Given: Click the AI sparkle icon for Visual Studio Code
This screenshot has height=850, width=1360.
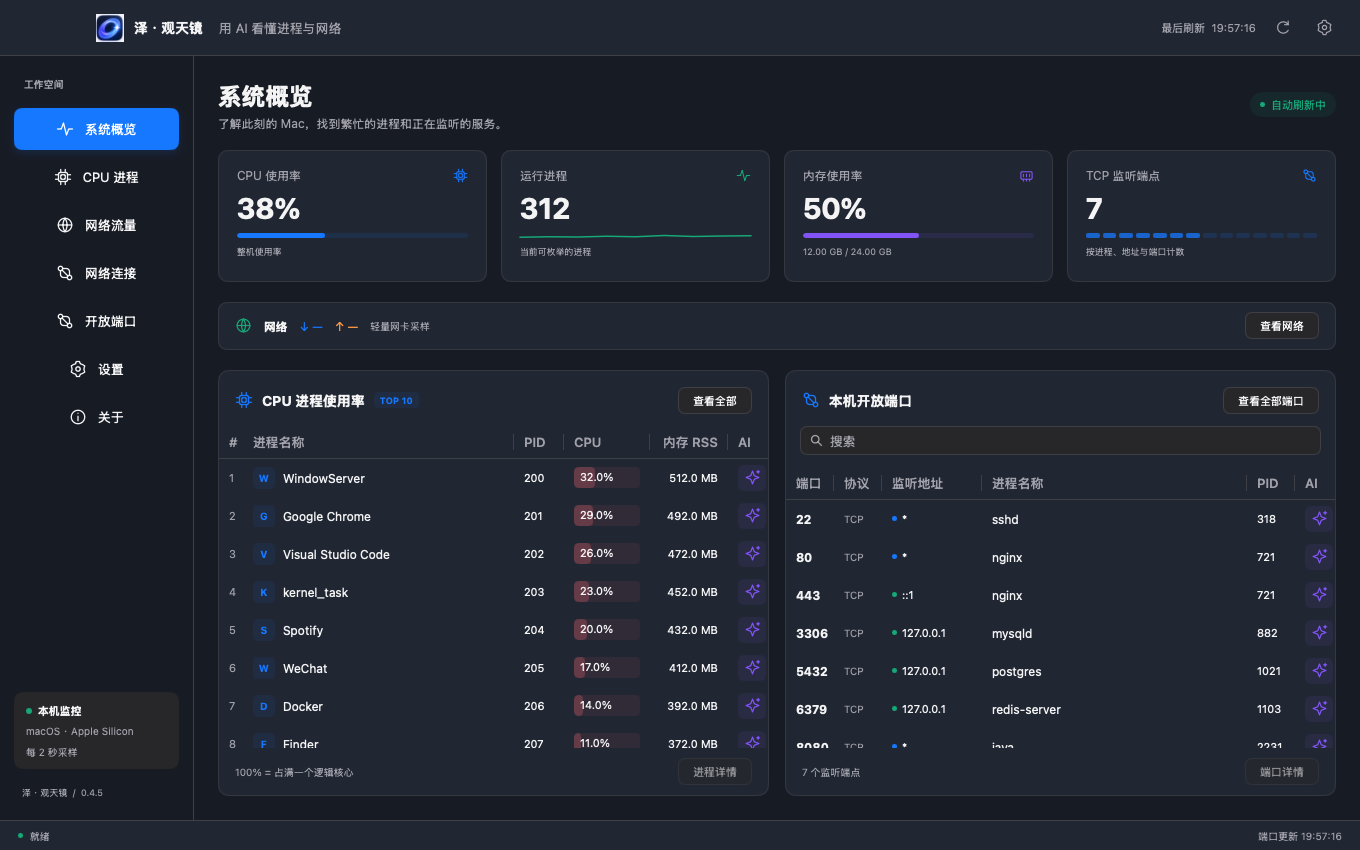Looking at the screenshot, I should [752, 554].
